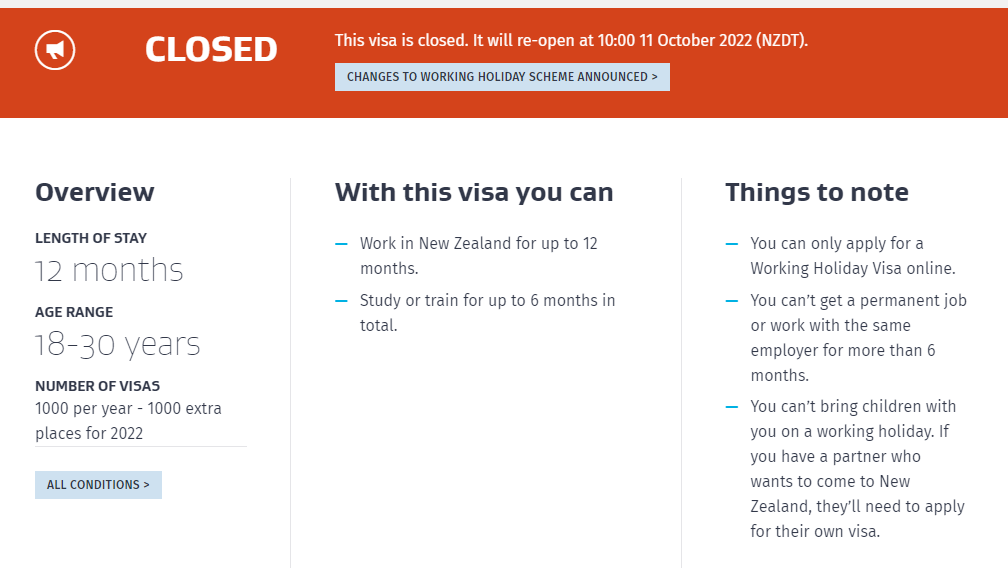Click the megaphone announcement icon
The height and width of the screenshot is (577, 1008).
coord(55,49)
